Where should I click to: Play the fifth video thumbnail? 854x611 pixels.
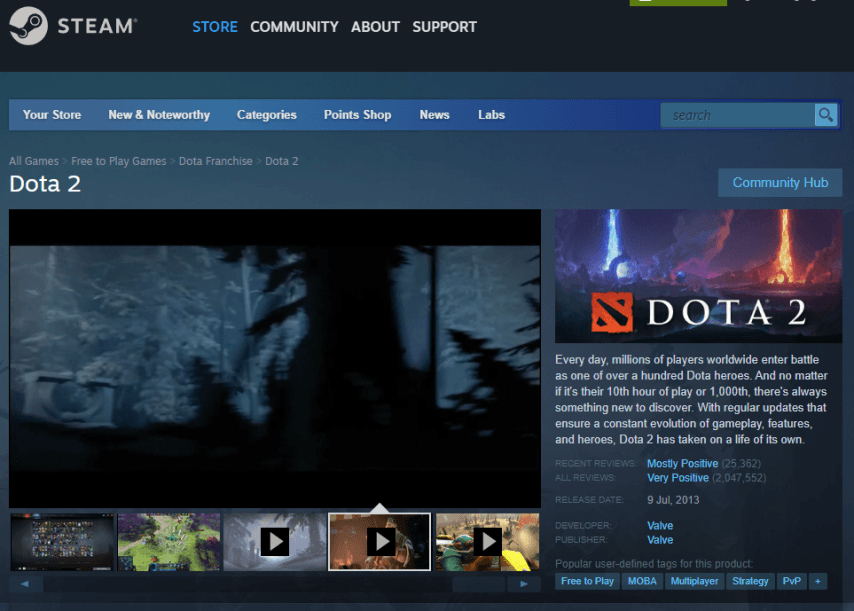pyautogui.click(x=487, y=541)
